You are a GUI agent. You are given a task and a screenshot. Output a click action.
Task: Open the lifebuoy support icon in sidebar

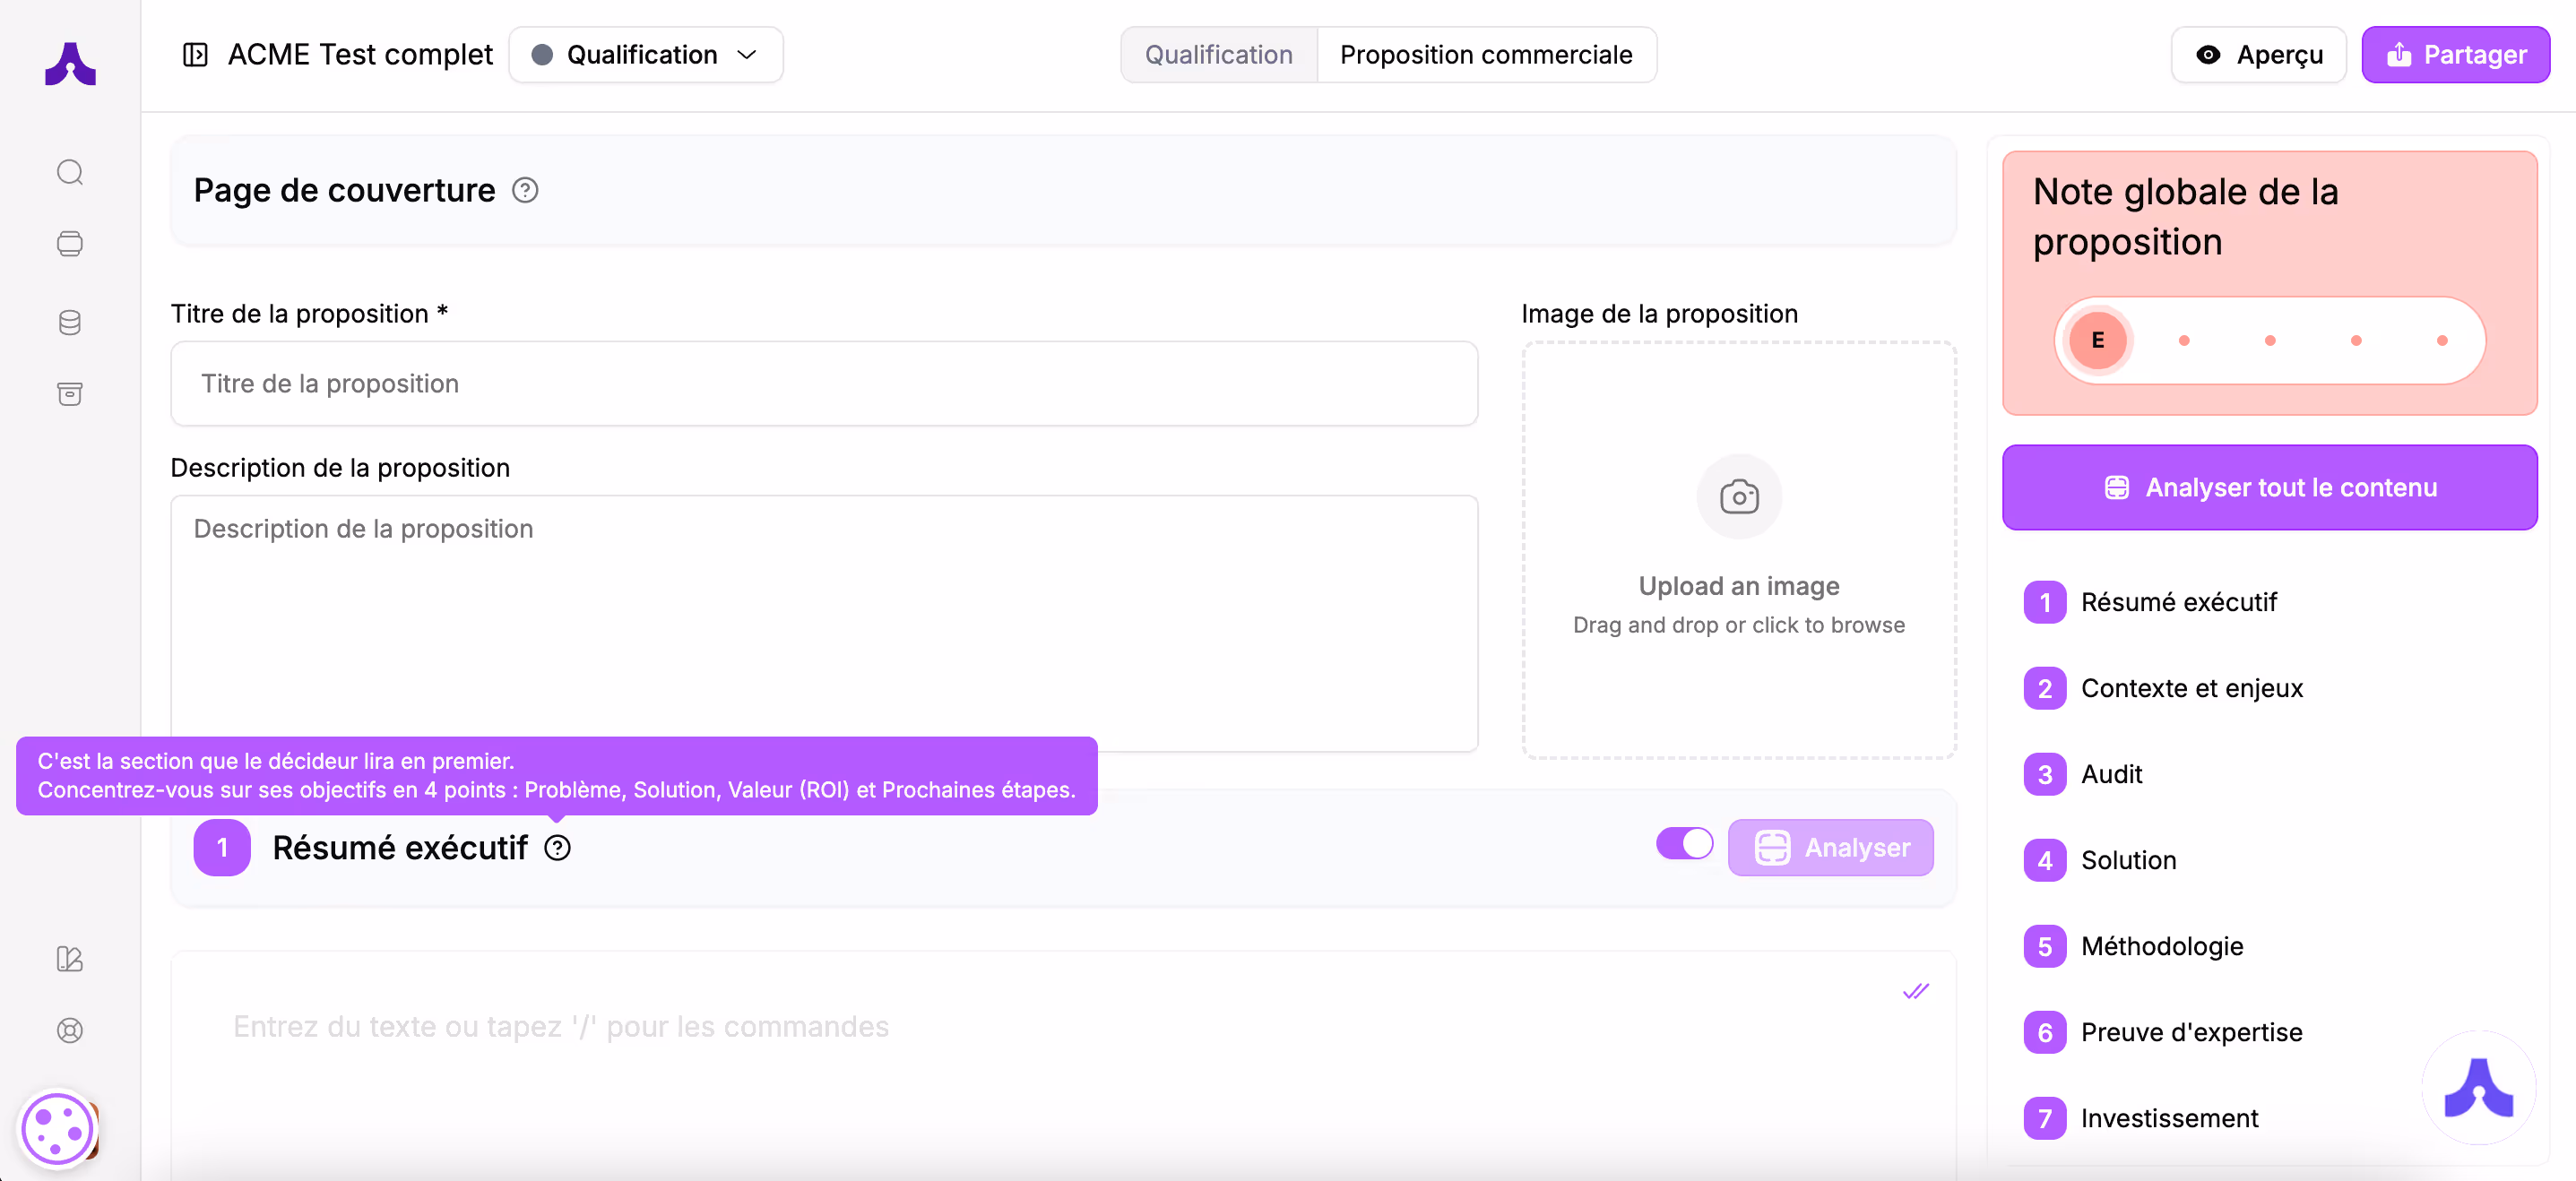click(x=70, y=1030)
